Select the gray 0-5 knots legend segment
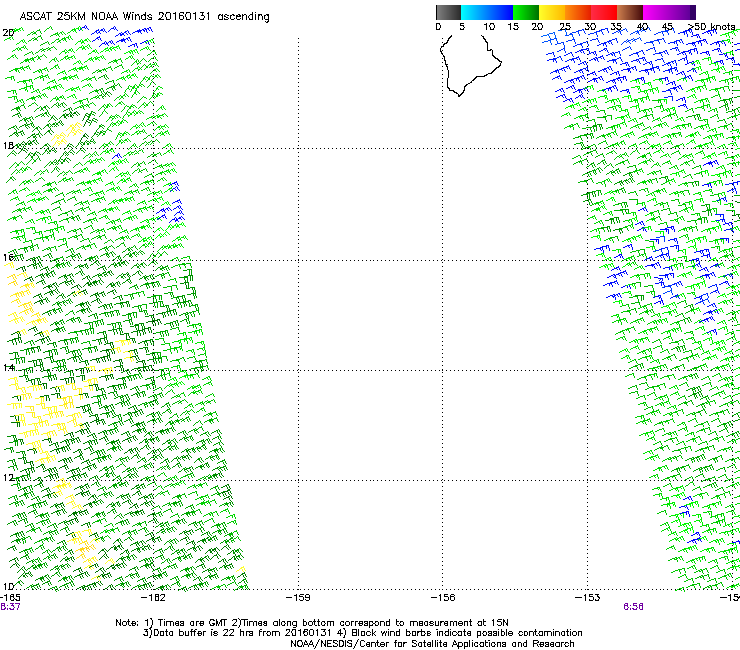Viewport: 740px width, 650px height. click(448, 12)
